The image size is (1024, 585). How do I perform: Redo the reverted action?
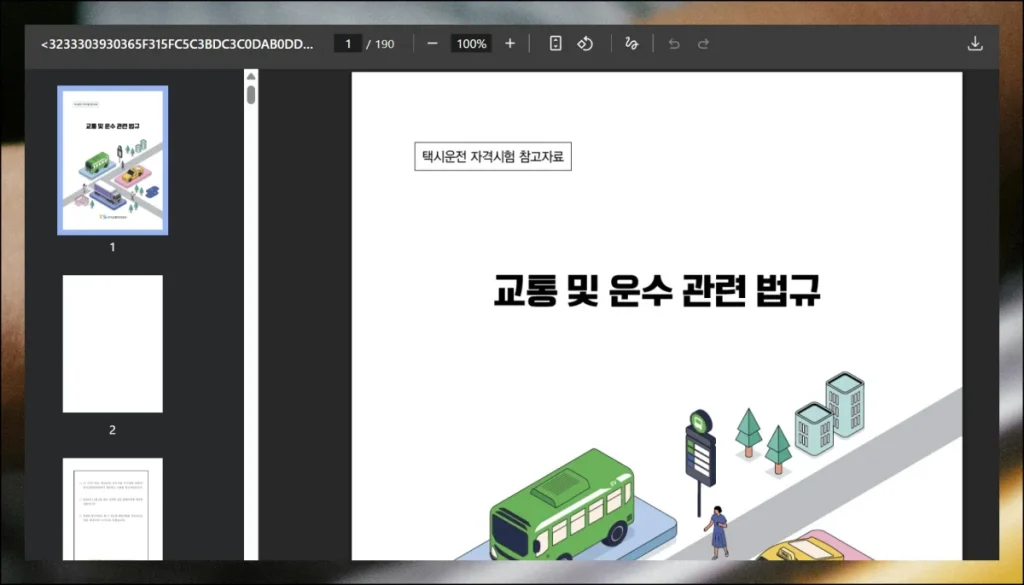pos(703,43)
